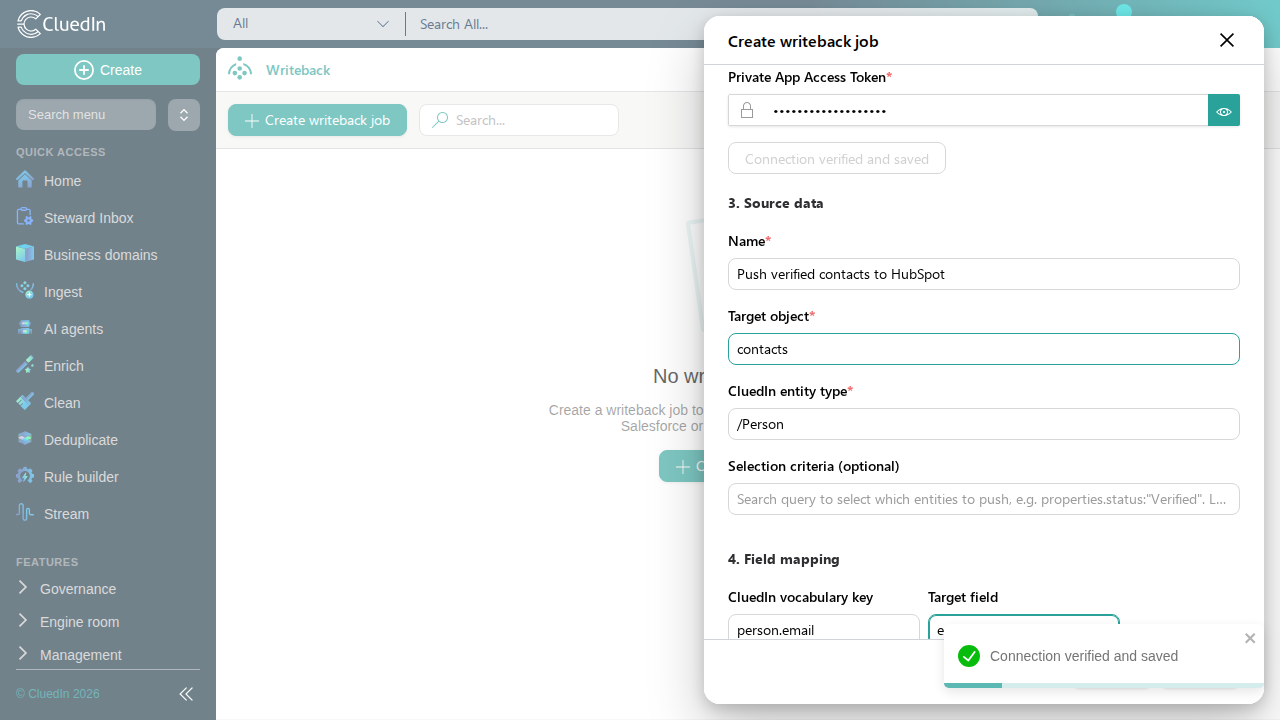Click the Clean icon
The height and width of the screenshot is (720, 1280).
tap(25, 402)
